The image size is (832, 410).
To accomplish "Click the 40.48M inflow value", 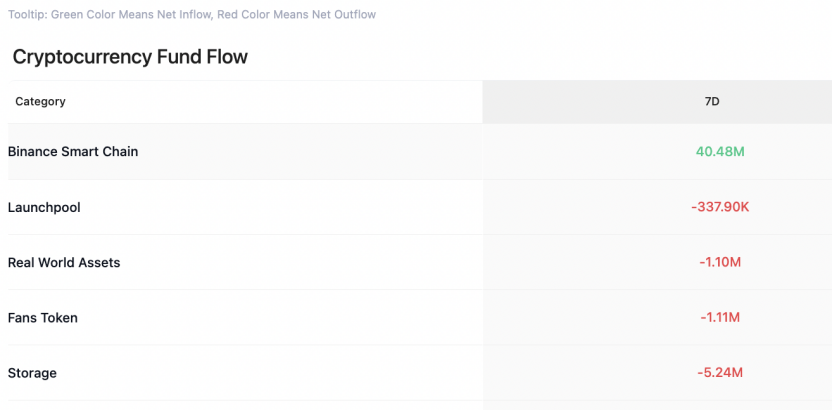I will point(720,152).
